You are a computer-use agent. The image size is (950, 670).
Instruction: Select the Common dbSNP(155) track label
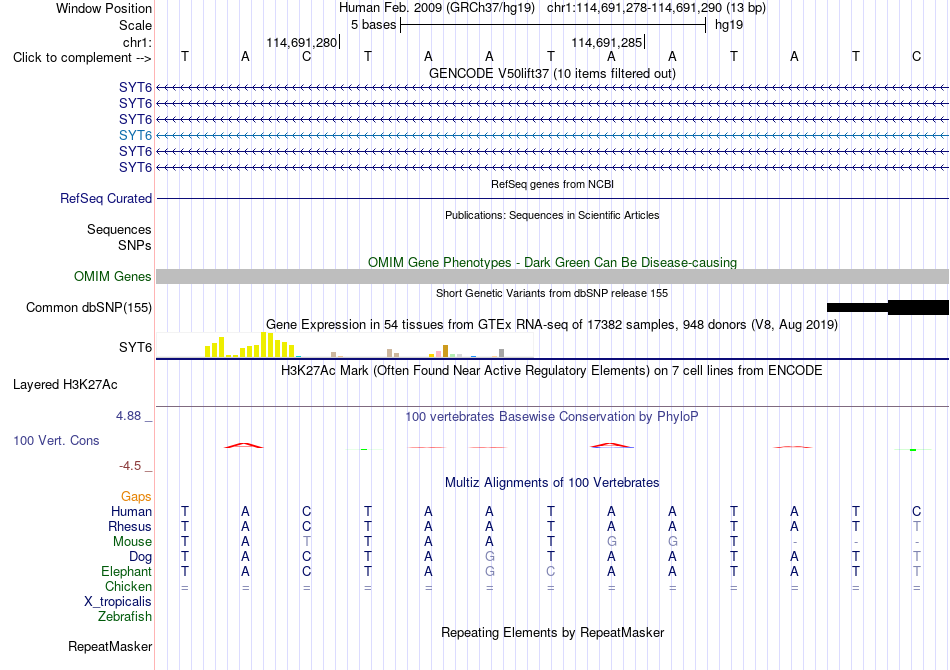click(89, 307)
